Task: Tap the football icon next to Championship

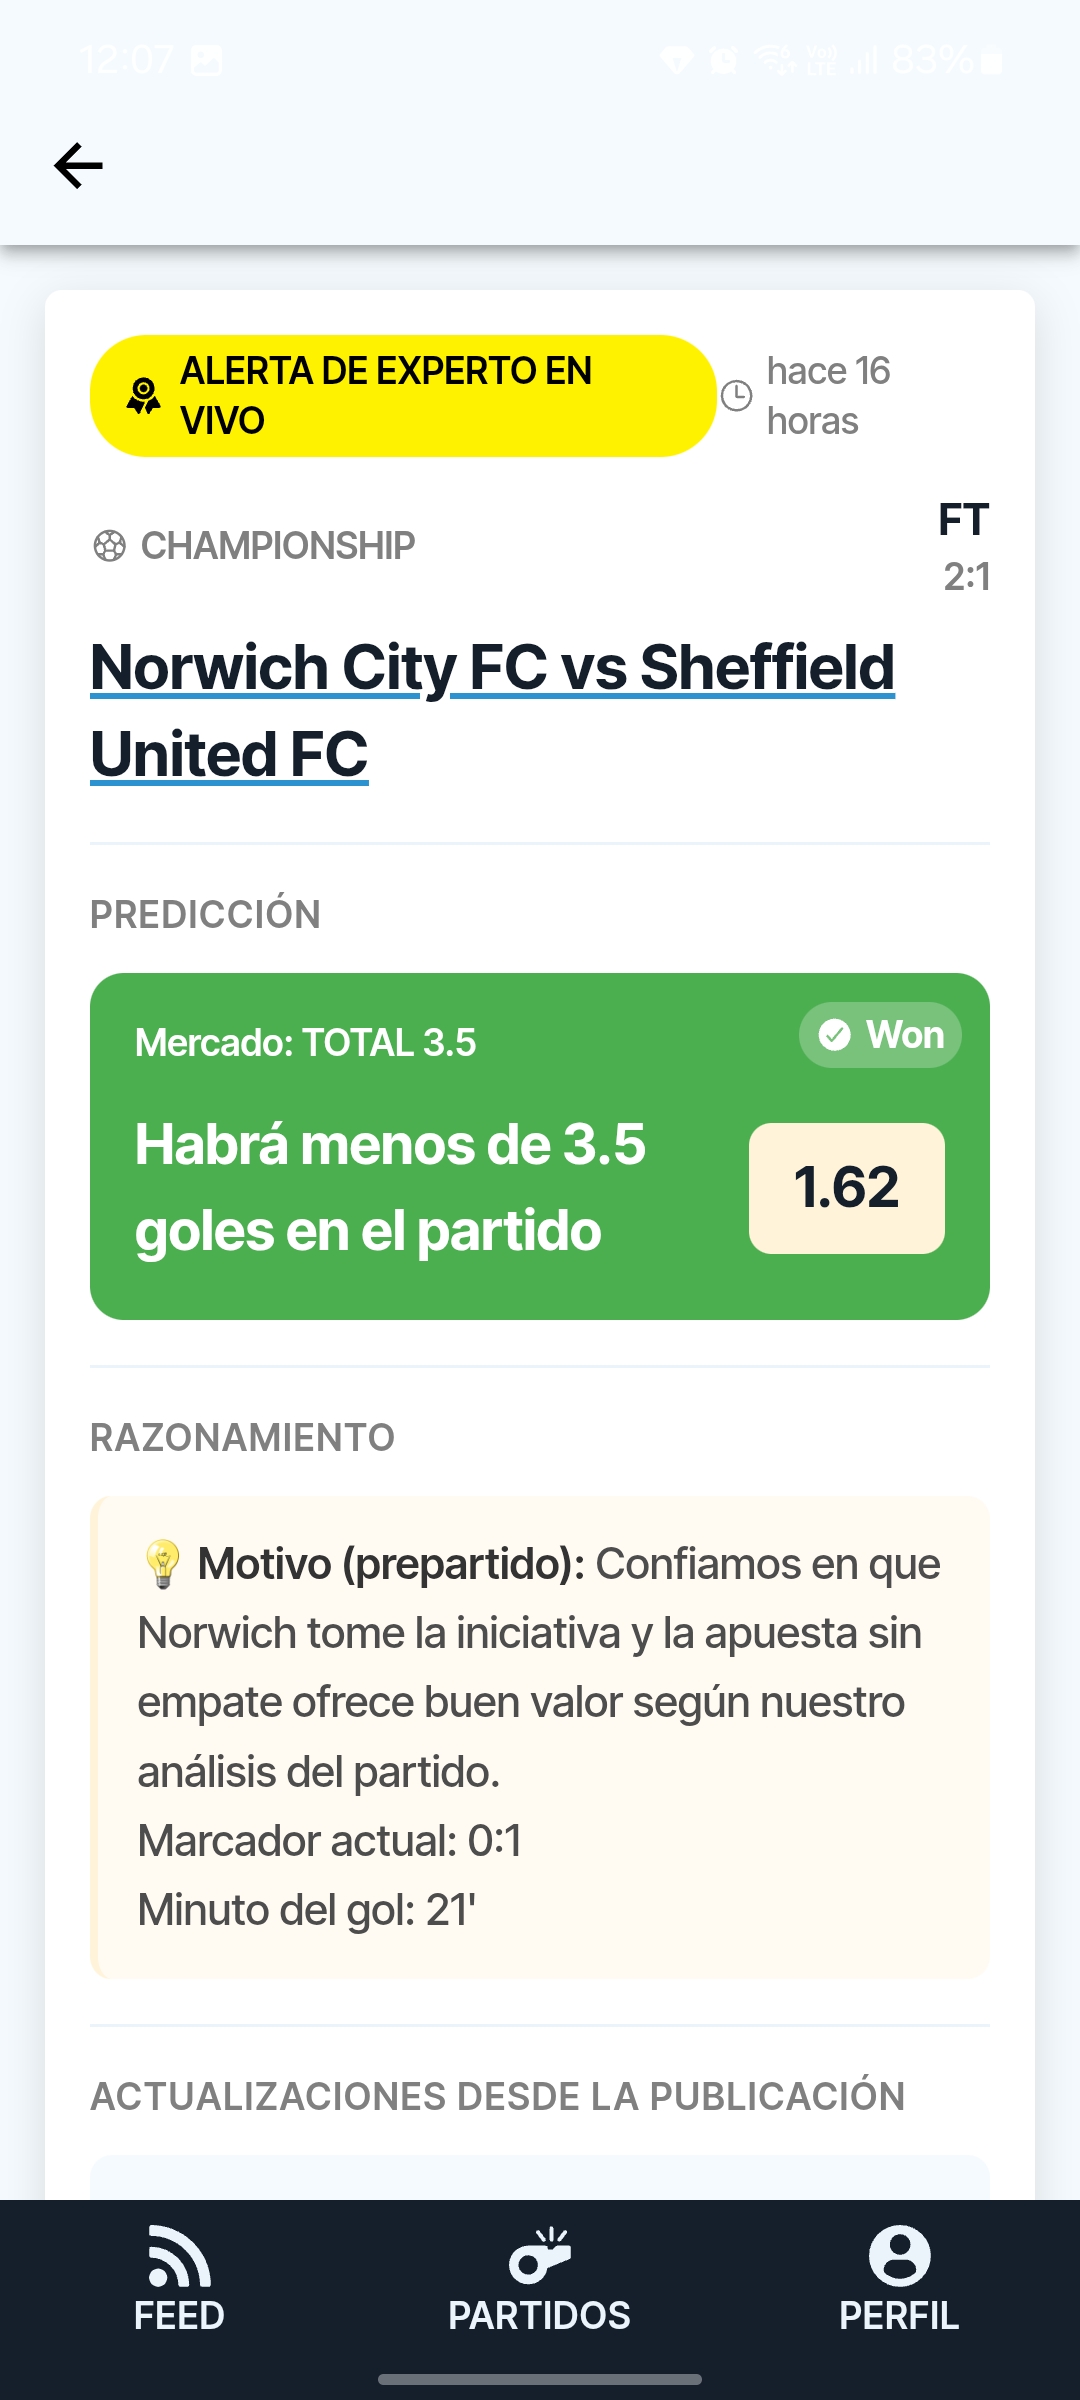Action: tap(109, 546)
